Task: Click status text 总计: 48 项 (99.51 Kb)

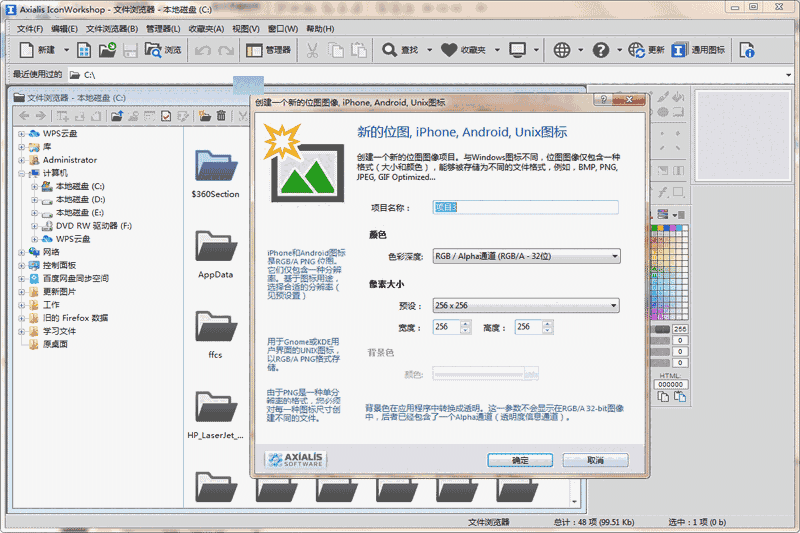Action: click(x=594, y=522)
